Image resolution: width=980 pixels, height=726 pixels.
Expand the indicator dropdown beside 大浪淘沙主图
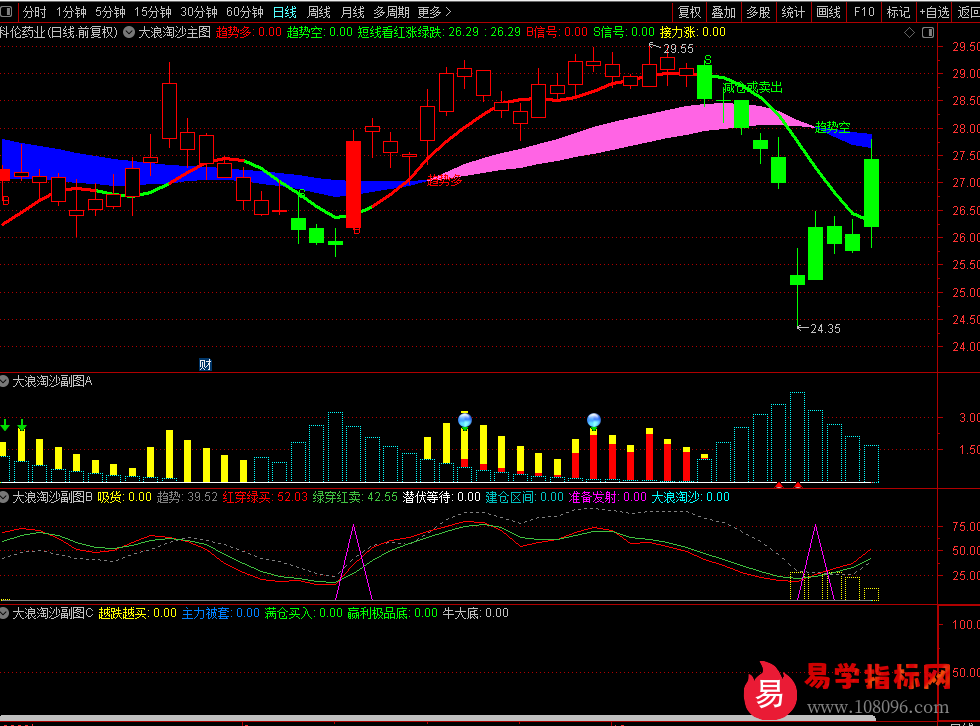coord(129,32)
